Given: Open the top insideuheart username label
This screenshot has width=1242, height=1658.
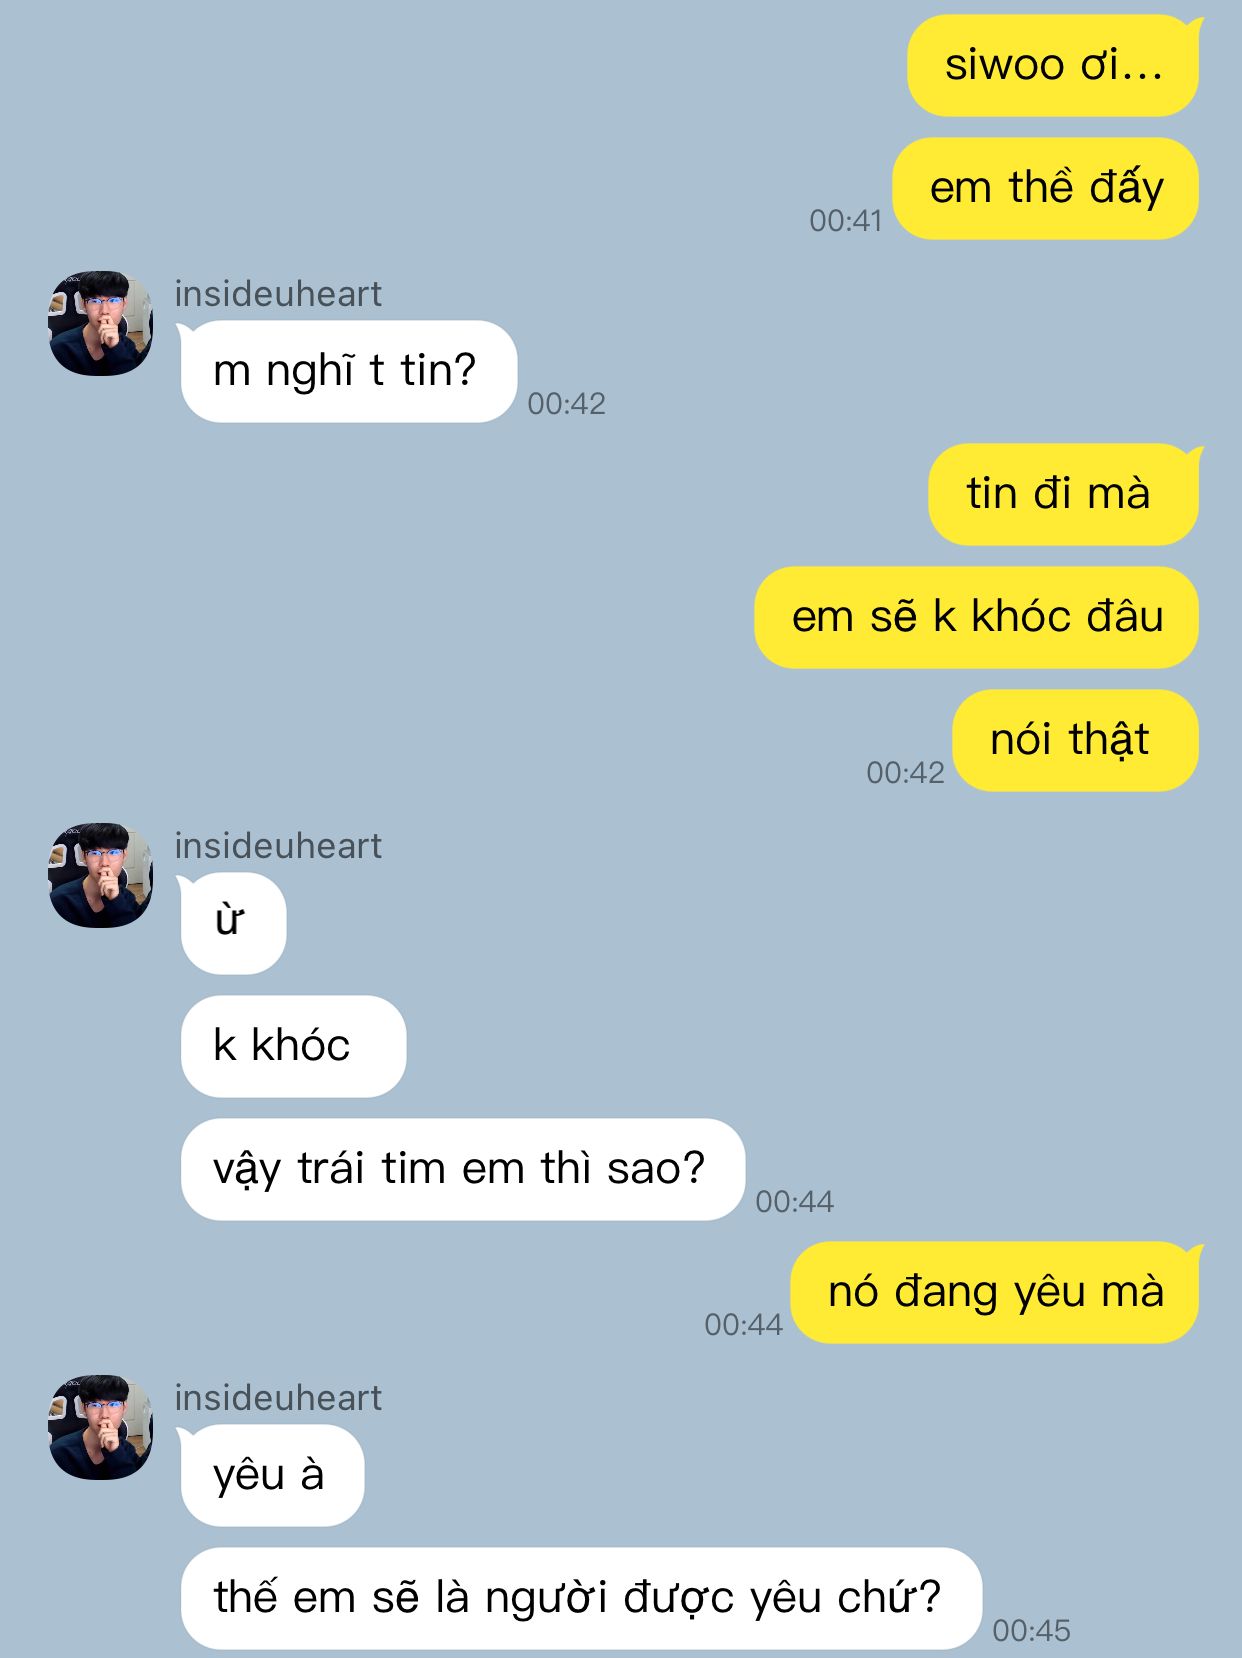Looking at the screenshot, I should (278, 294).
